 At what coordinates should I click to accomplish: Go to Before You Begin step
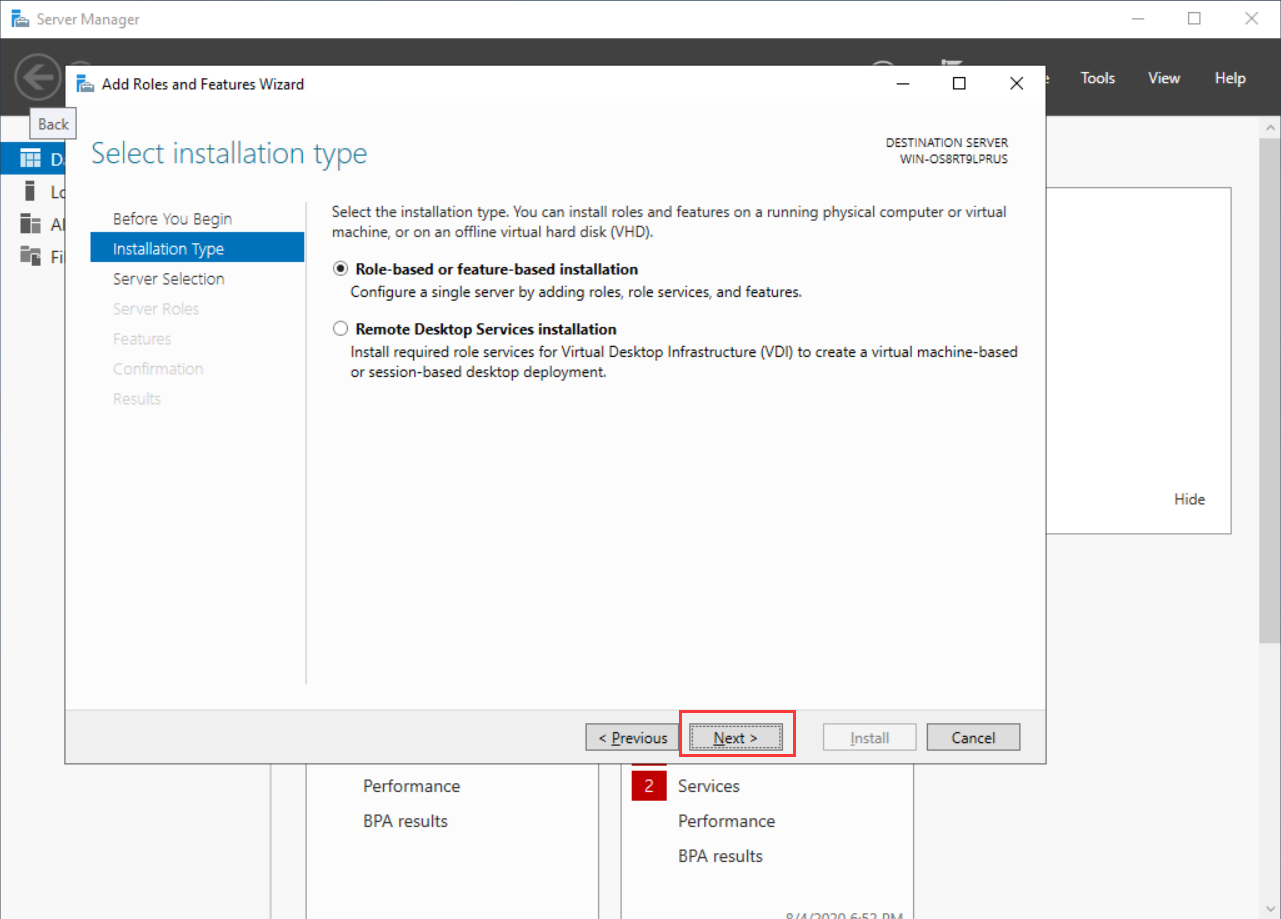pos(172,219)
